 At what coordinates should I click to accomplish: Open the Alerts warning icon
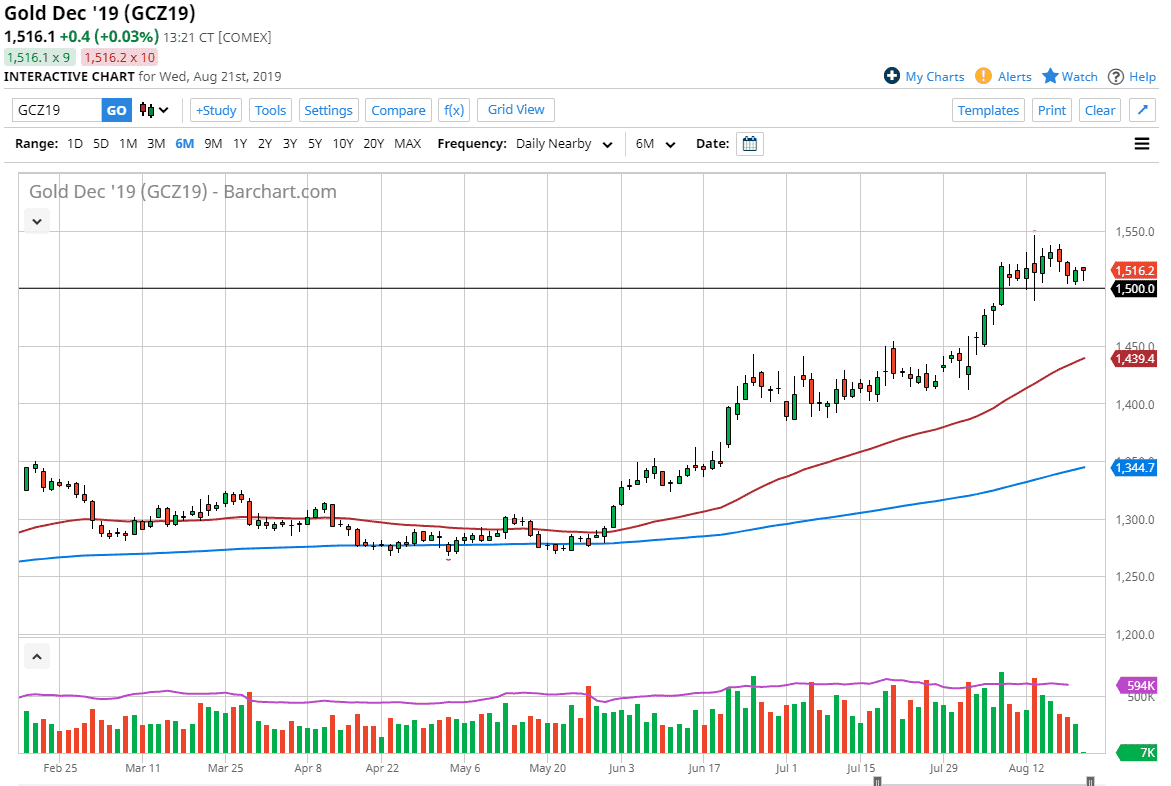(x=983, y=76)
